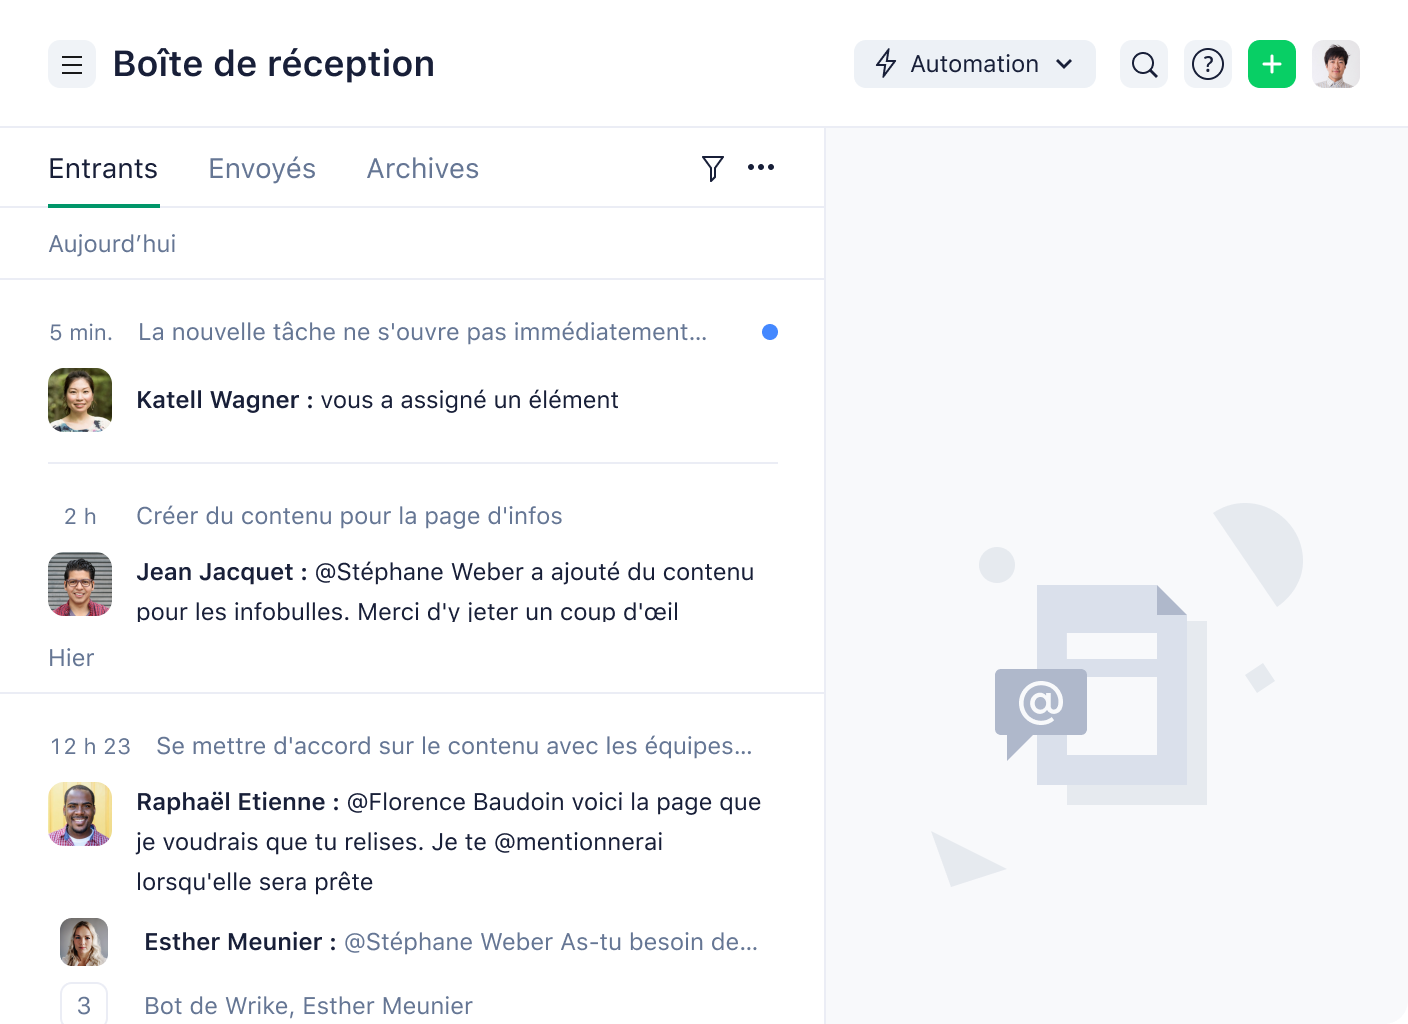The image size is (1408, 1024).
Task: Switch to the Archives tab
Action: click(423, 168)
